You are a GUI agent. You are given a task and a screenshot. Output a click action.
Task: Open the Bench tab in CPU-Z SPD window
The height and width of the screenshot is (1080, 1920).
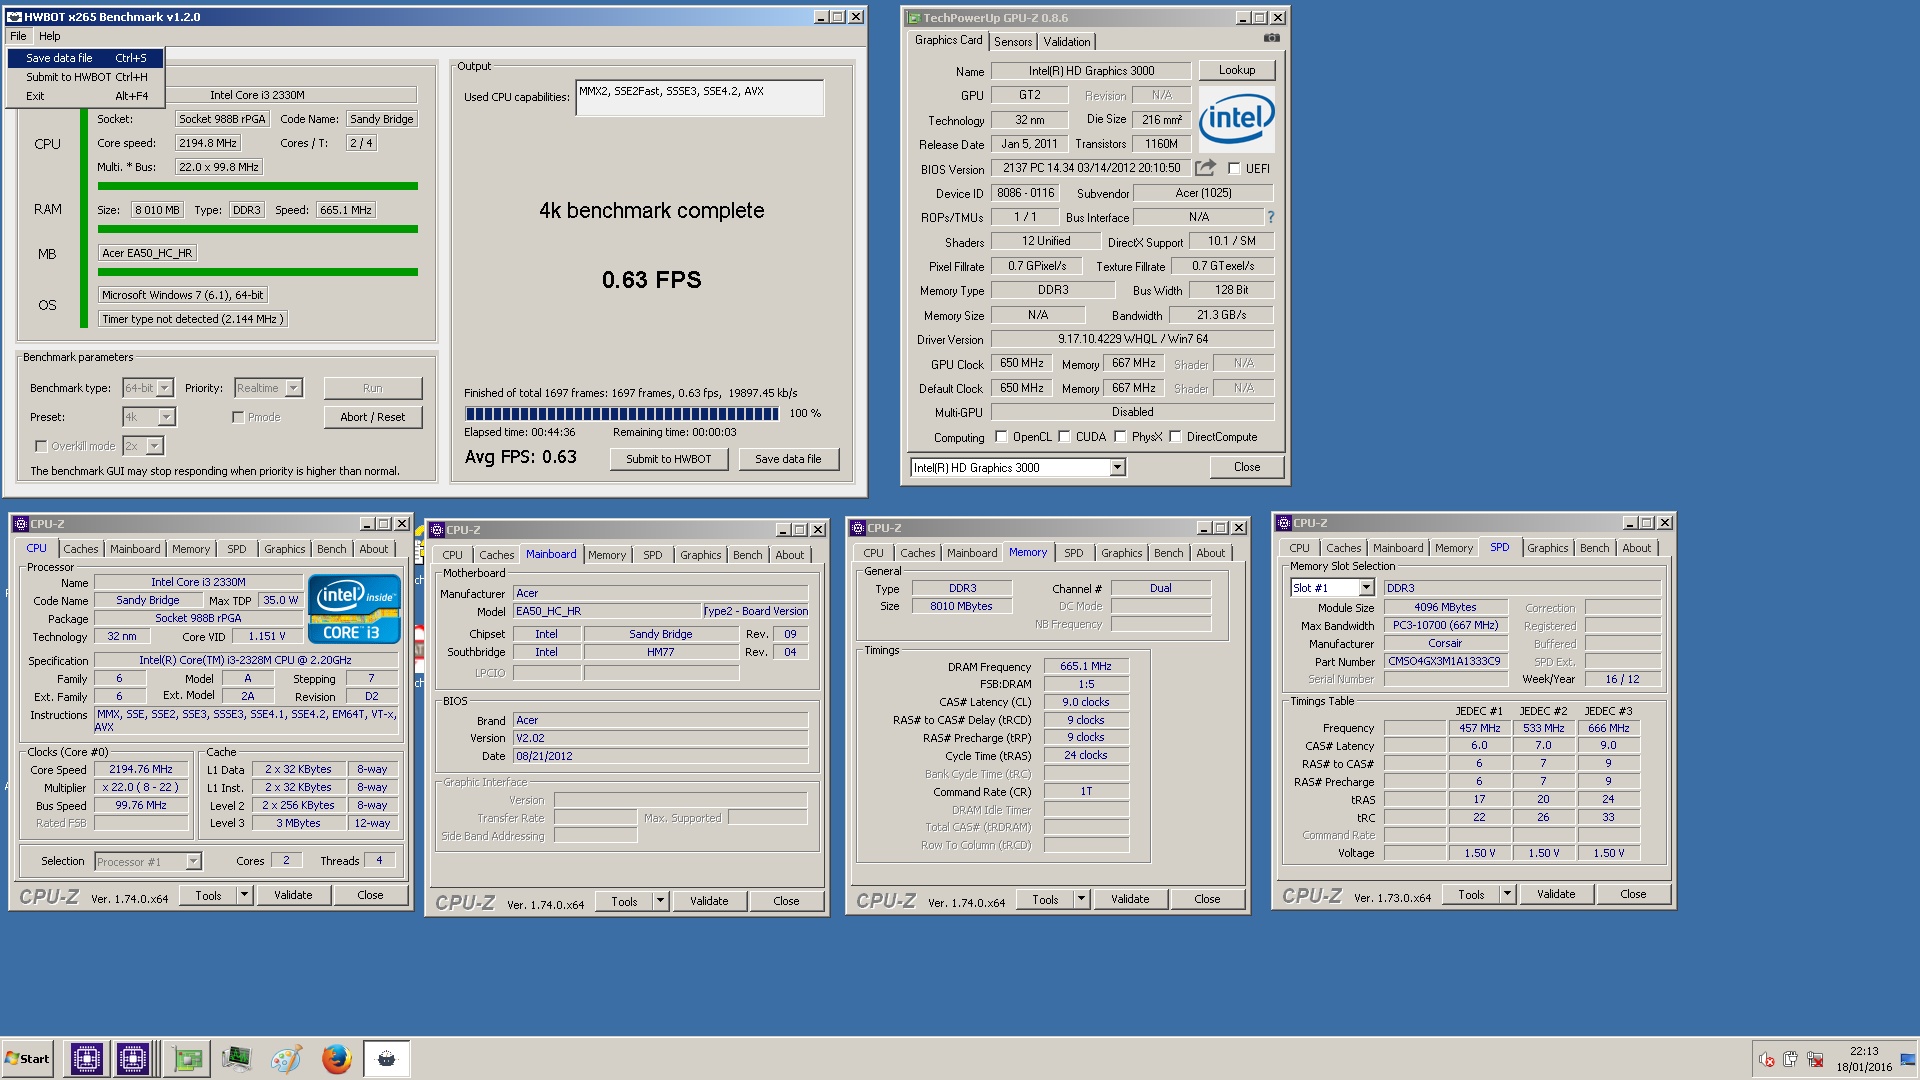pos(1594,548)
